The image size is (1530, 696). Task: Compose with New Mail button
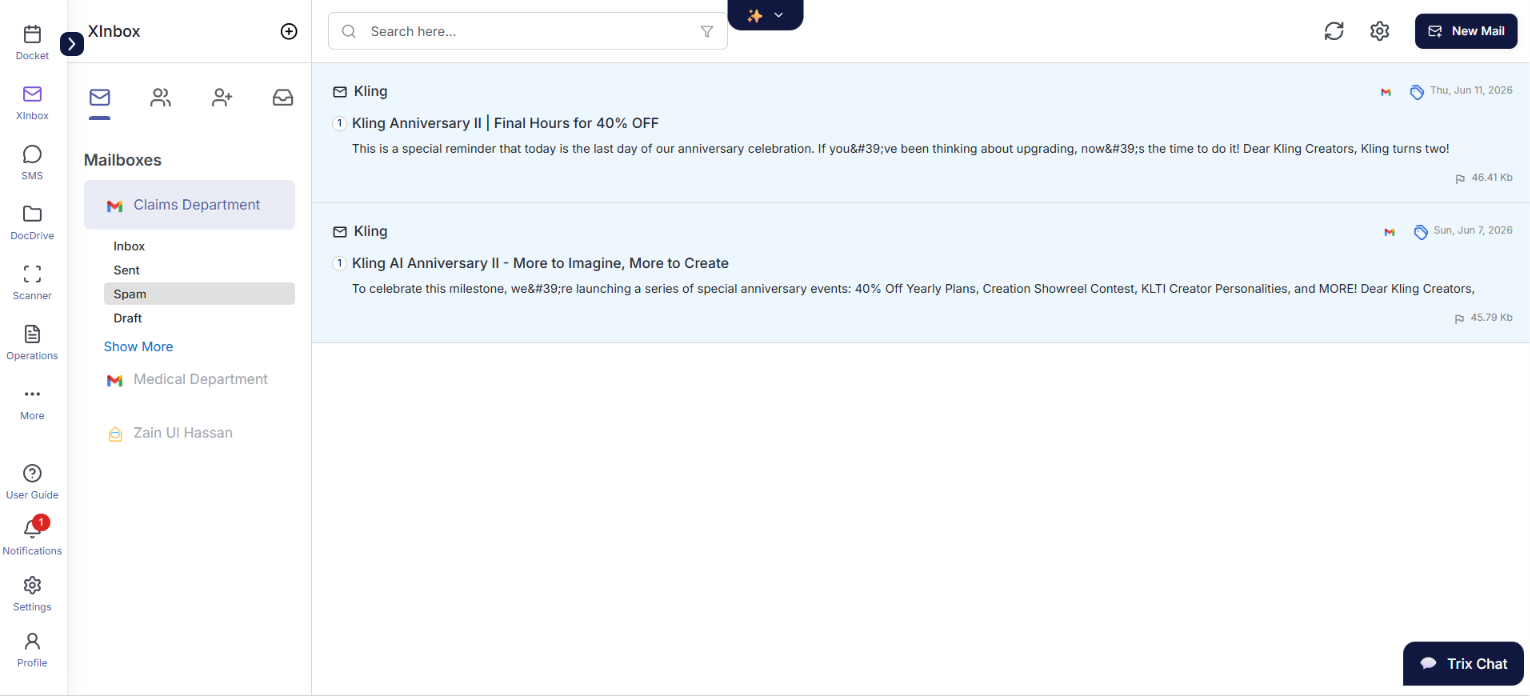[1466, 31]
